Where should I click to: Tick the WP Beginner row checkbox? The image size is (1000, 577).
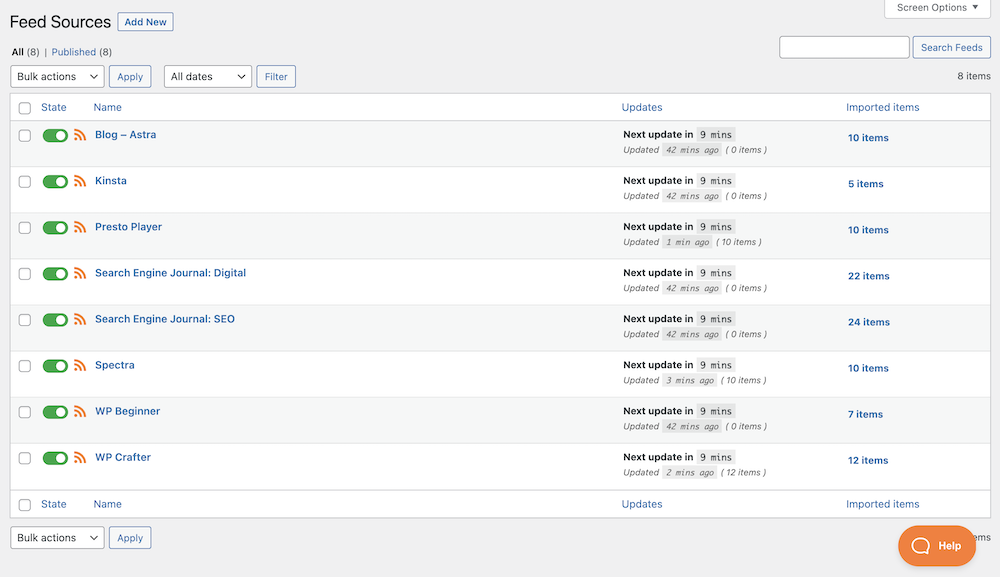pos(25,413)
